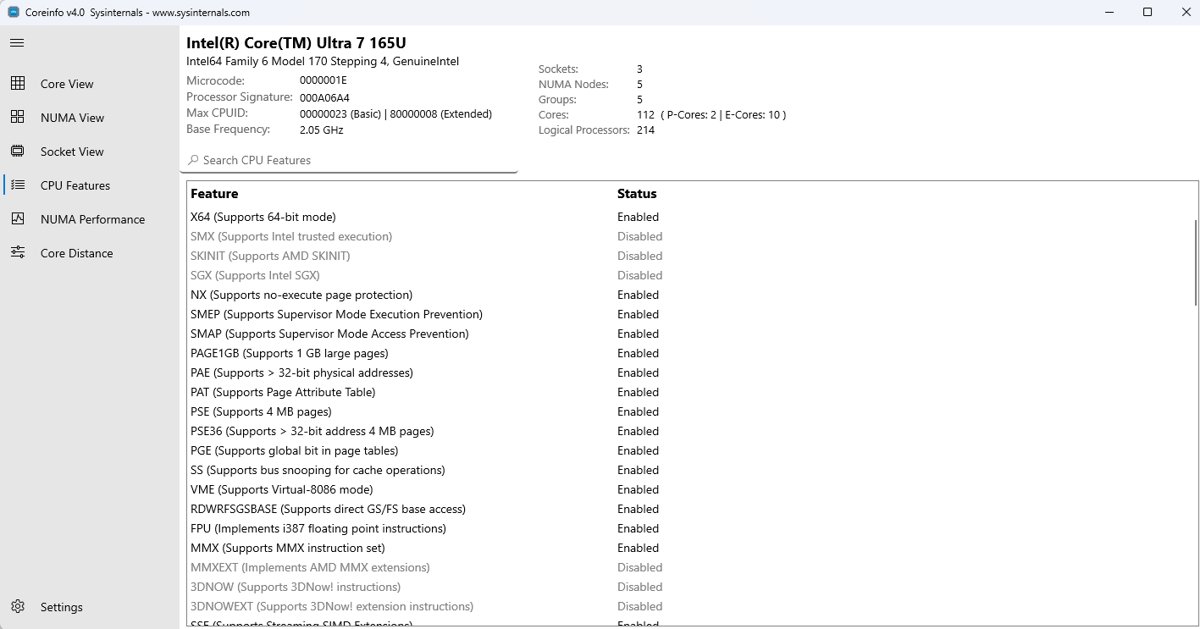Click the Base Frequency value 2.05 GHz
Image resolution: width=1200 pixels, height=629 pixels.
[x=321, y=130]
